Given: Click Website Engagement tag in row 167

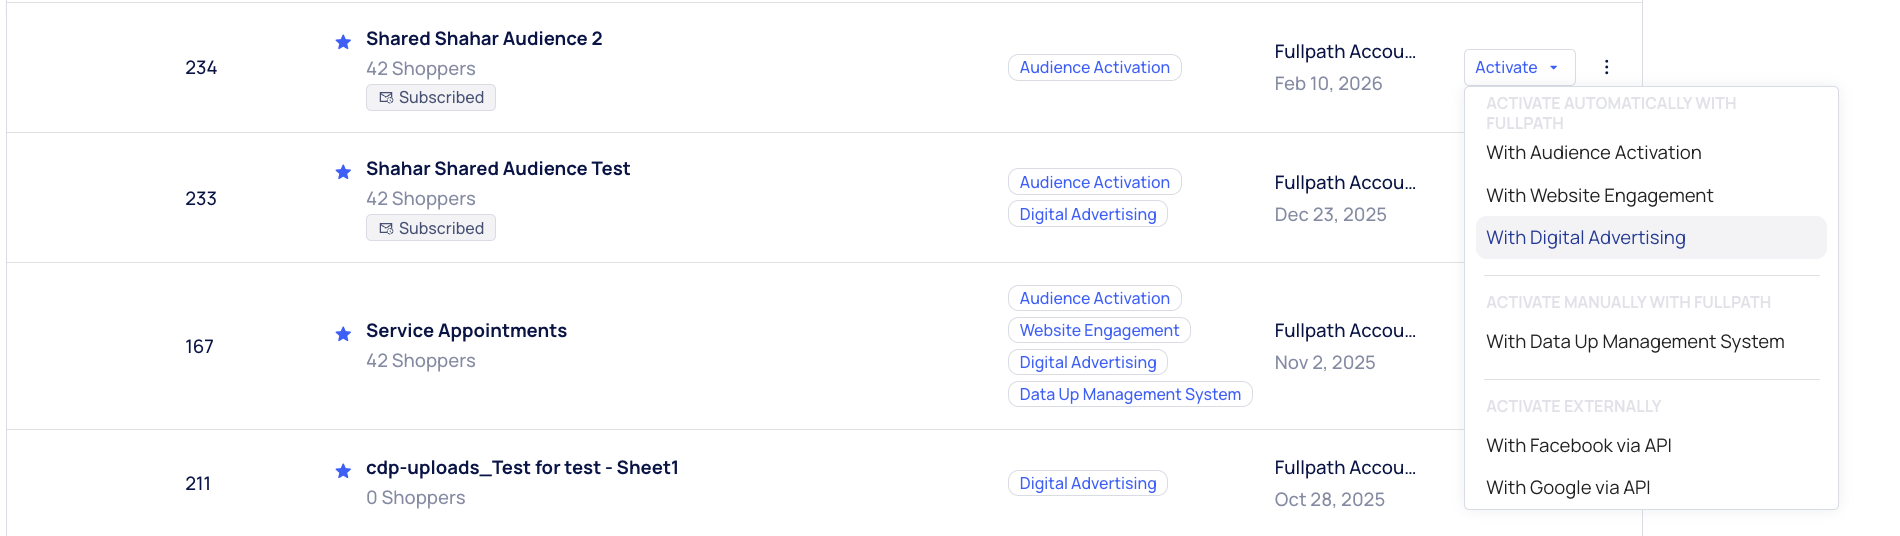Looking at the screenshot, I should 1099,330.
